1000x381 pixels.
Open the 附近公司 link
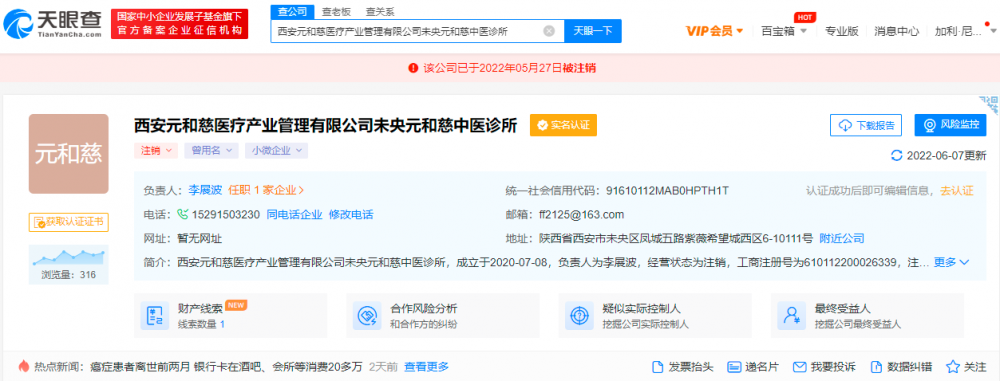[842, 239]
